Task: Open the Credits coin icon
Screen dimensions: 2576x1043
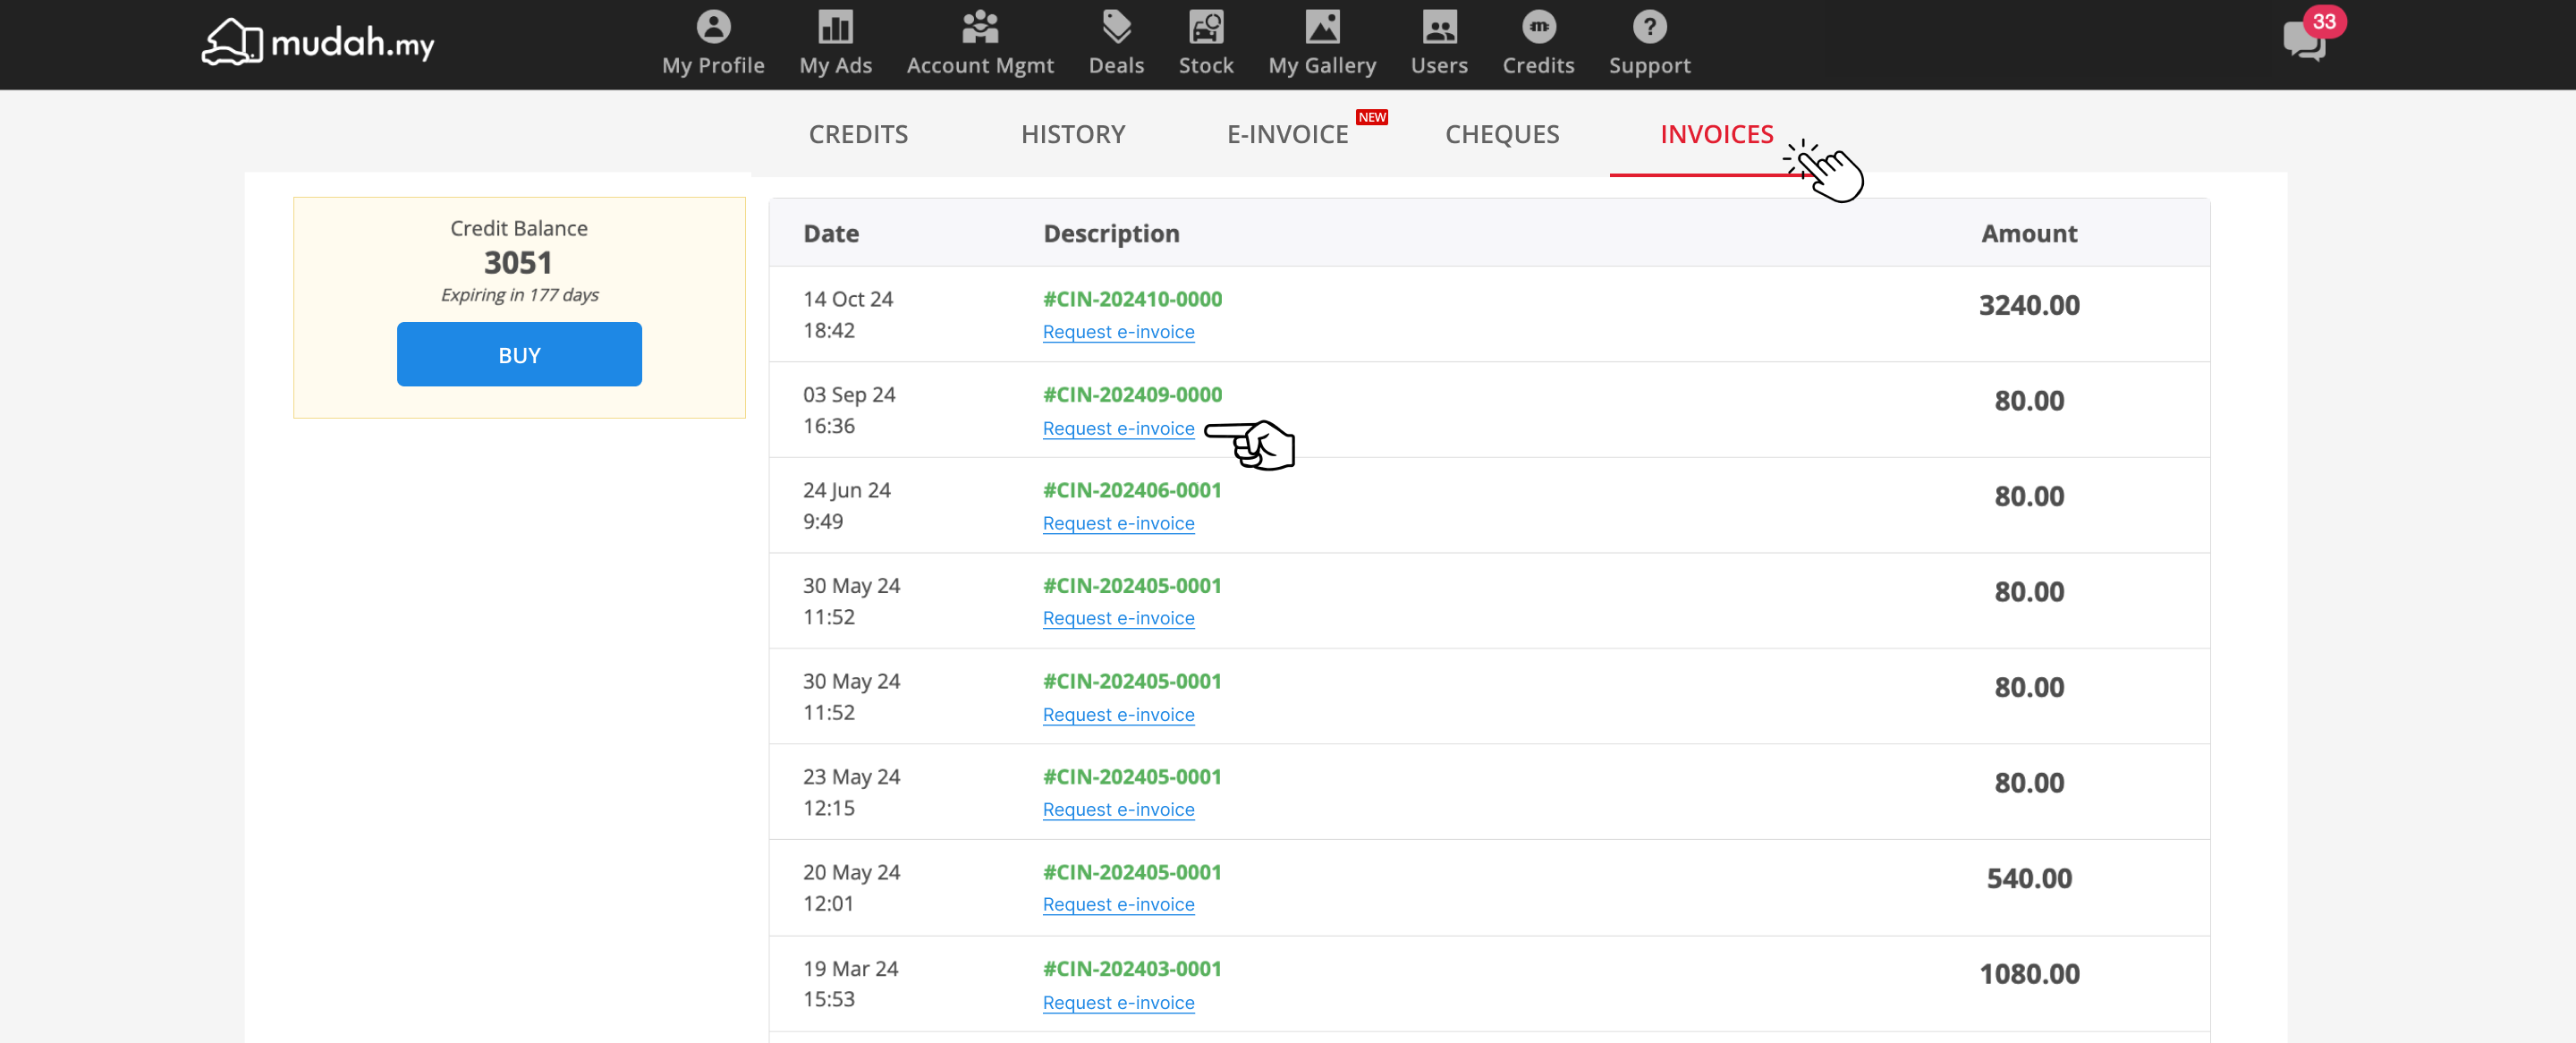Action: 1538,27
